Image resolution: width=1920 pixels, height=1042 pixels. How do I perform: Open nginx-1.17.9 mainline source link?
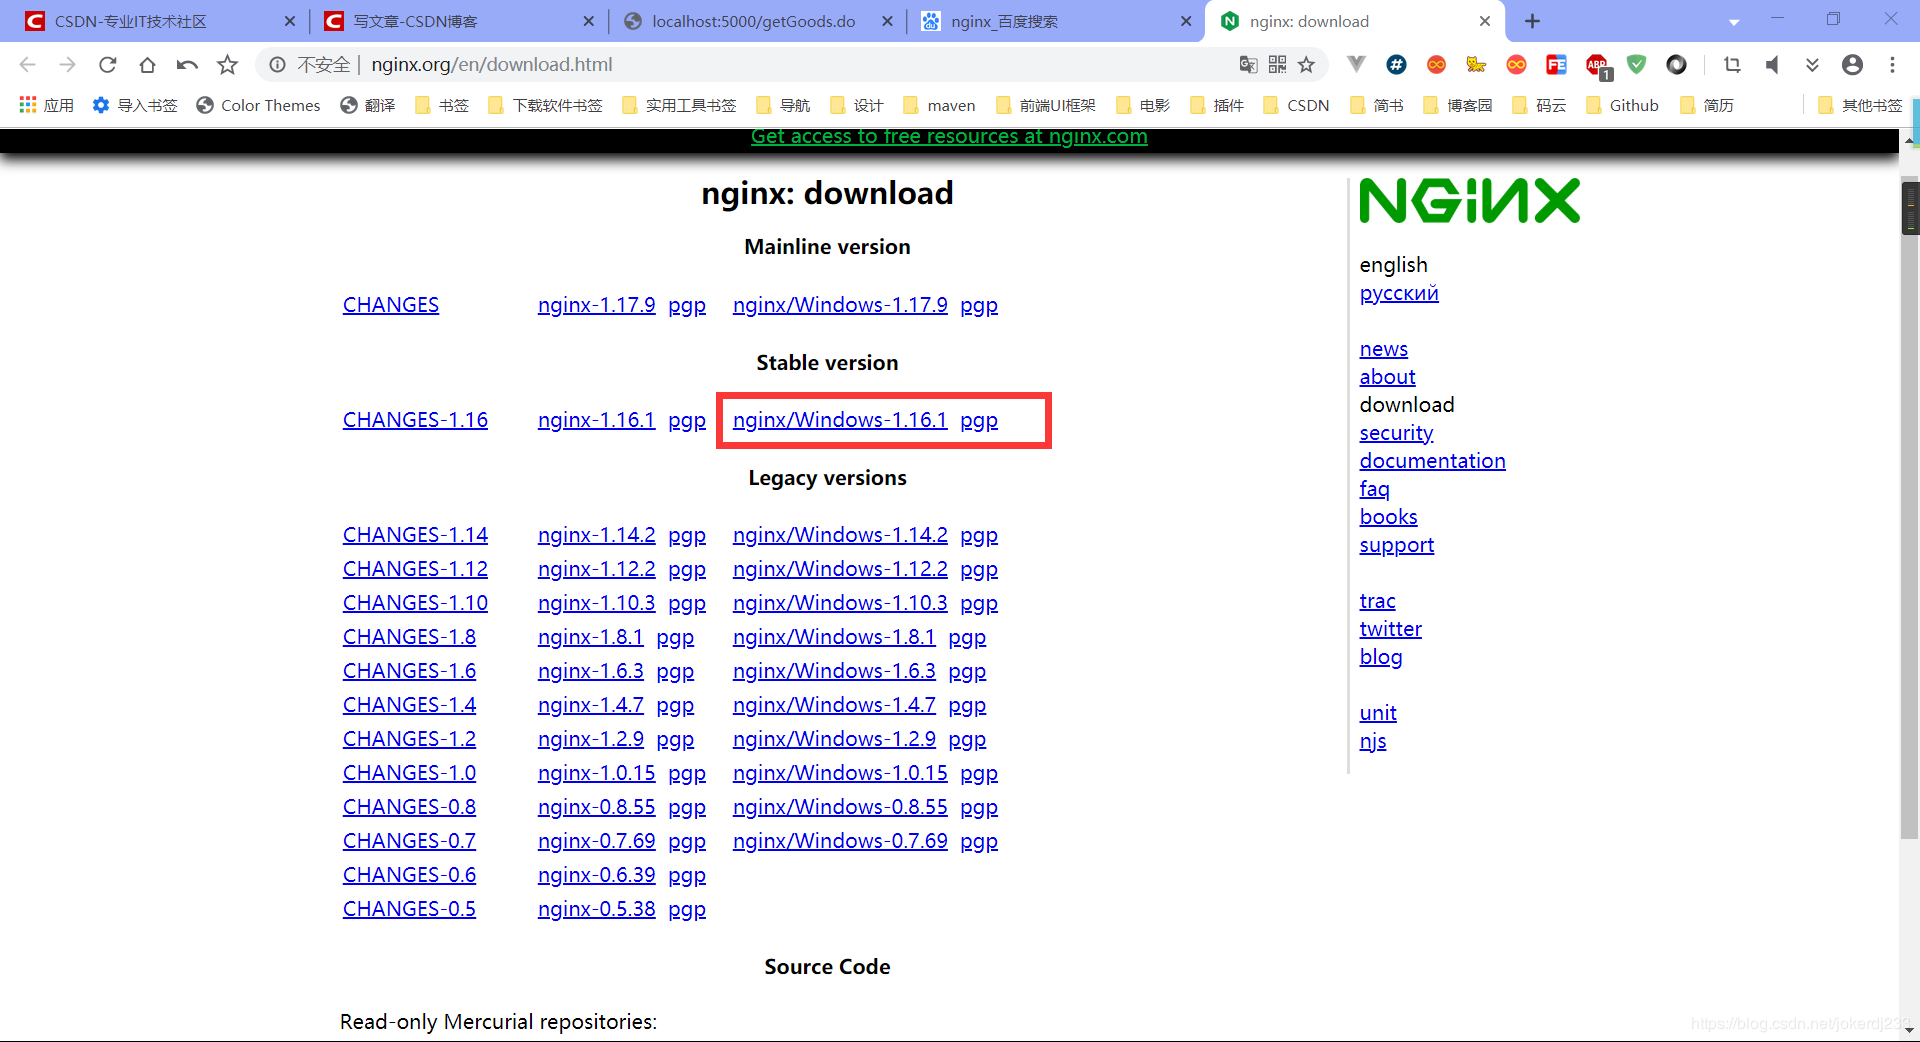click(597, 305)
